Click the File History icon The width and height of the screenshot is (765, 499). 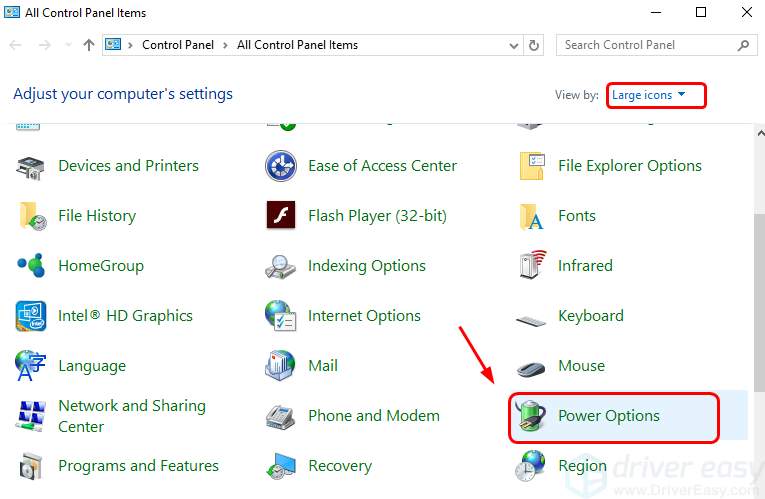[x=32, y=216]
